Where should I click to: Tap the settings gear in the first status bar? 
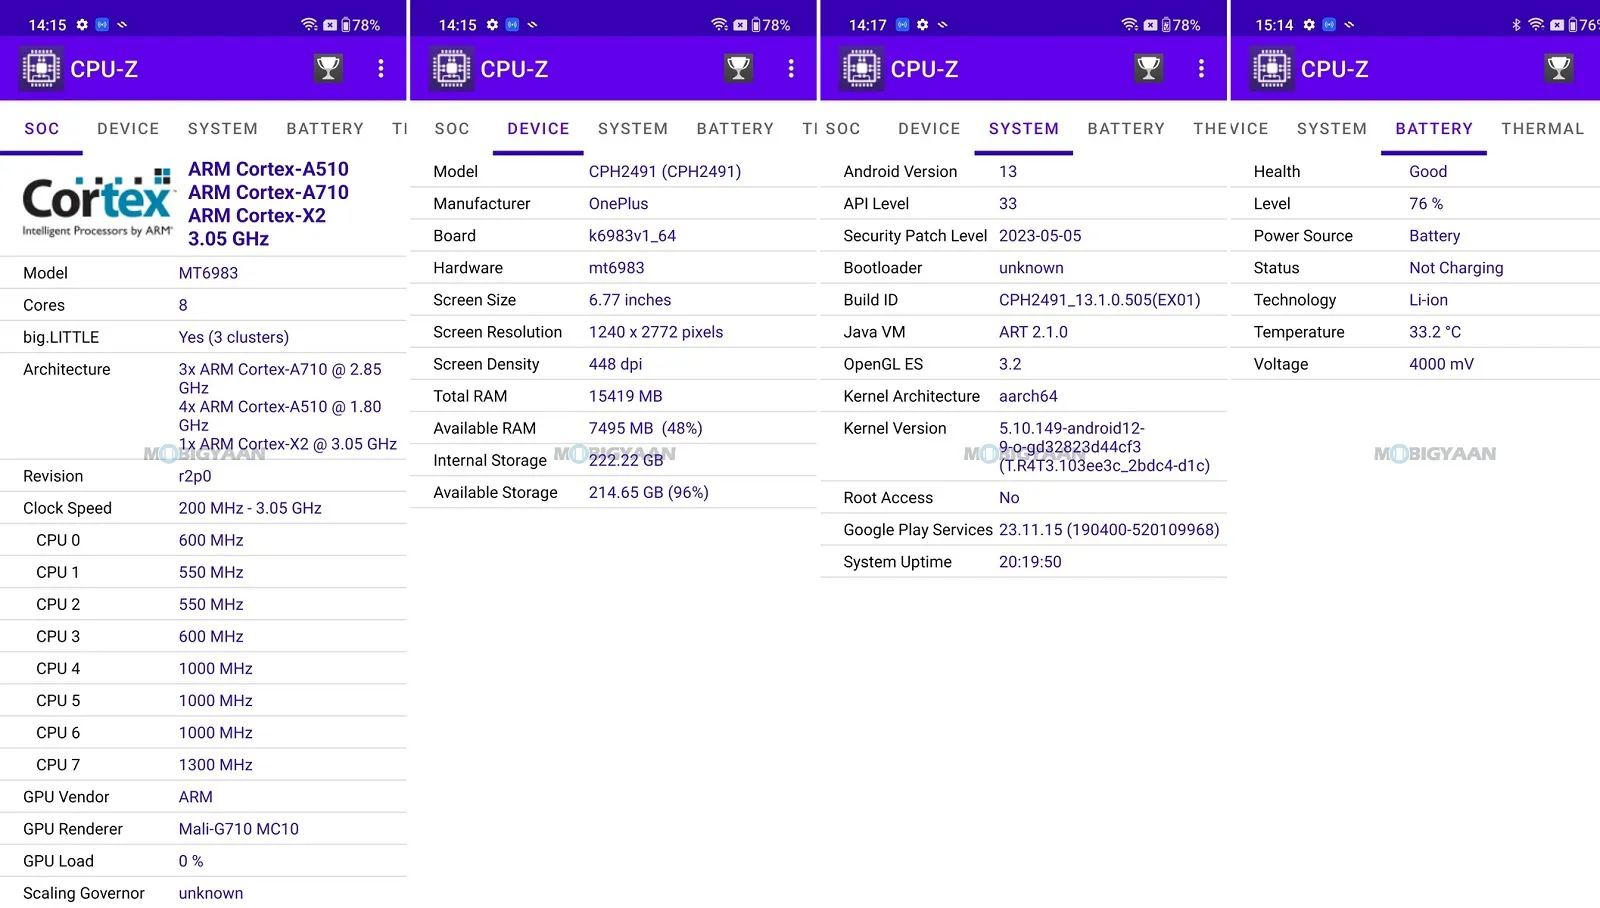pos(82,25)
